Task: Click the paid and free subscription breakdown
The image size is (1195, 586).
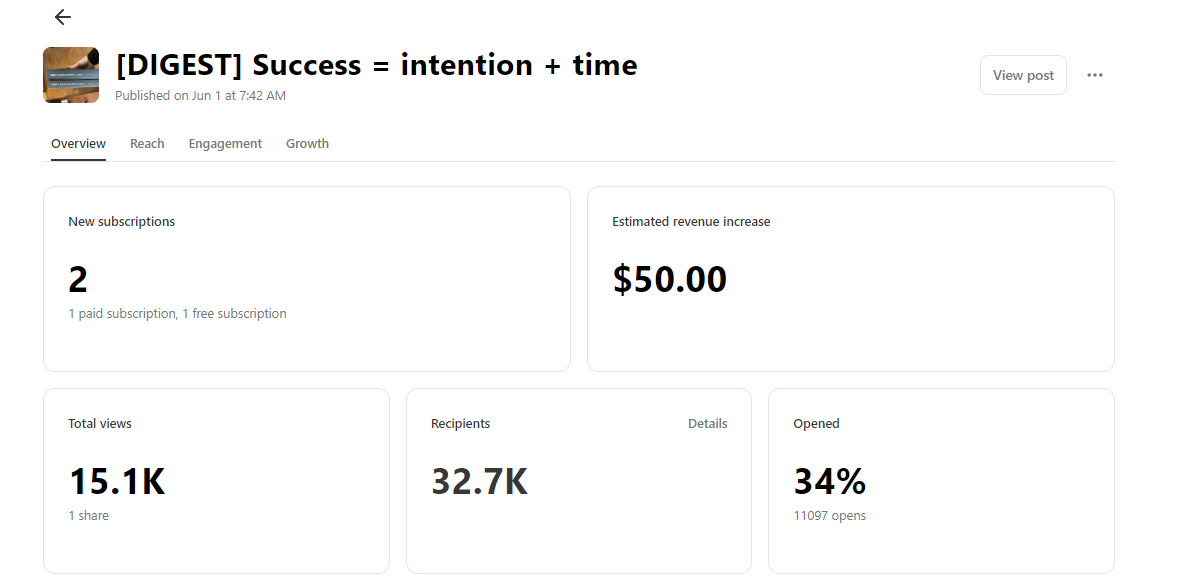Action: coord(177,314)
